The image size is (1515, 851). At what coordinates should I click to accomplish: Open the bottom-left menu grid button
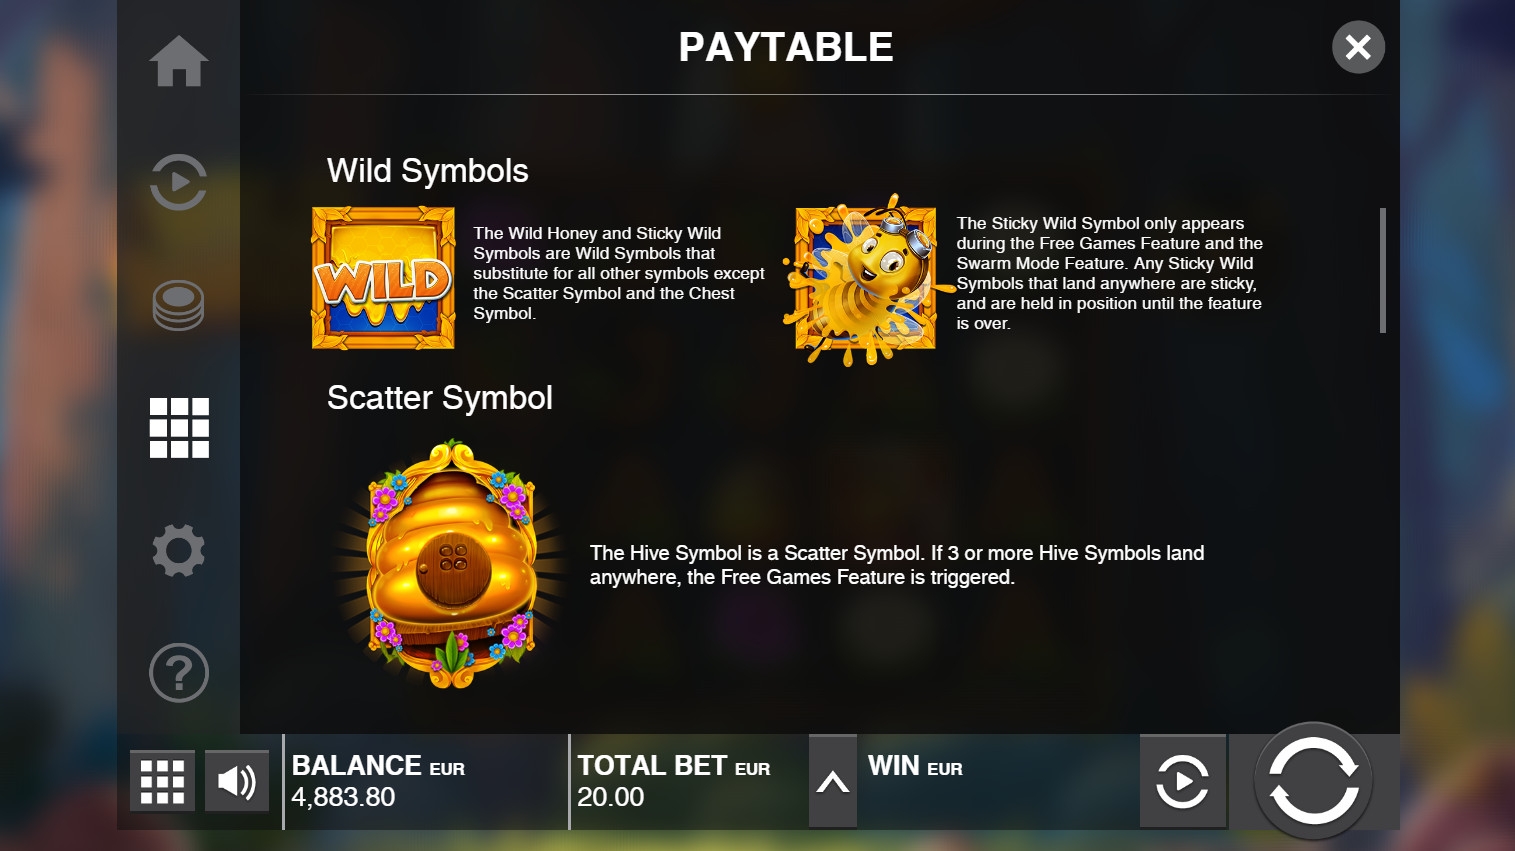click(162, 781)
